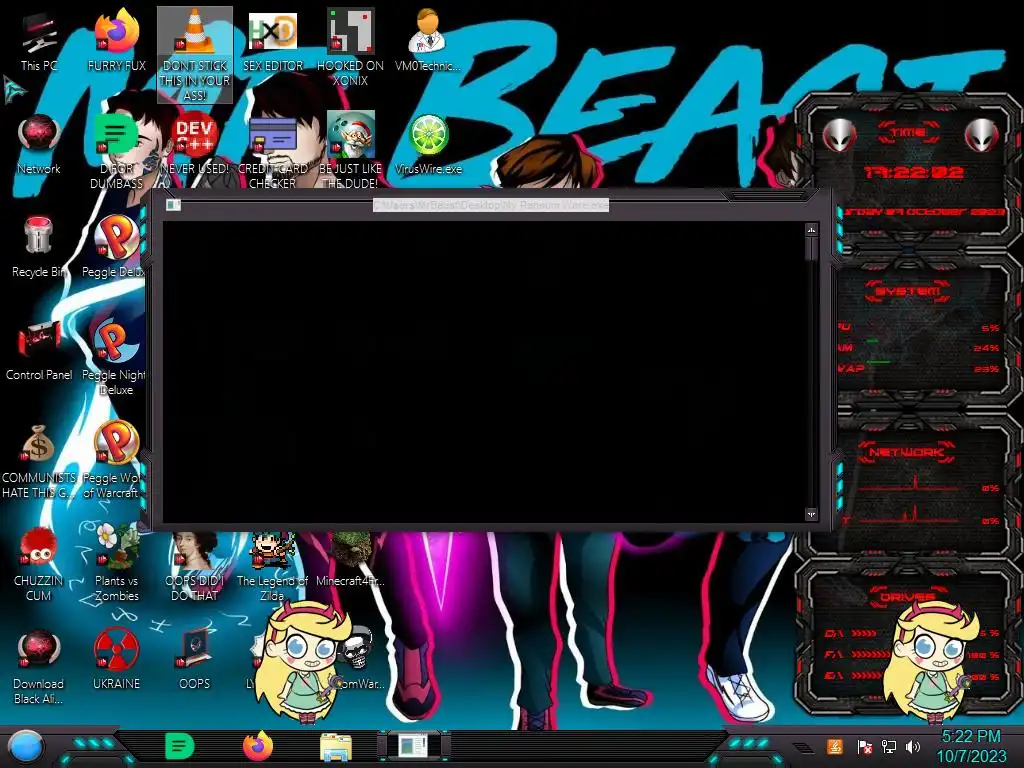Open the Peggle World of Warcraft shortcut
This screenshot has height=768, width=1024.
pos(114,460)
